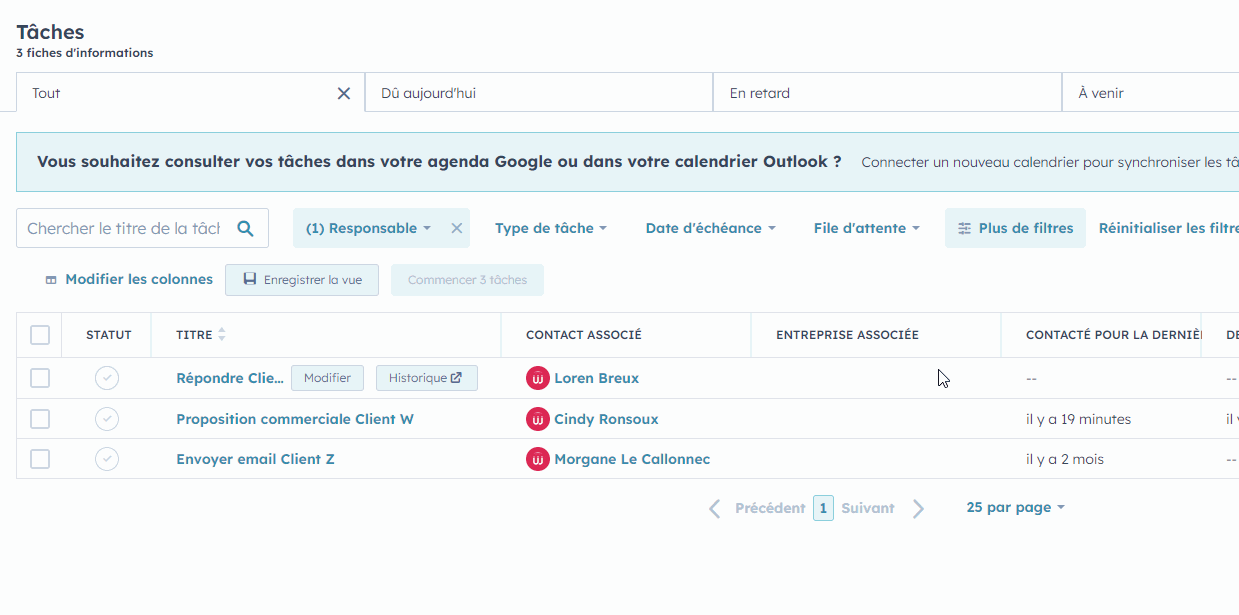Open the 25 par page dropdown
This screenshot has height=615, width=1239.
pos(1014,507)
